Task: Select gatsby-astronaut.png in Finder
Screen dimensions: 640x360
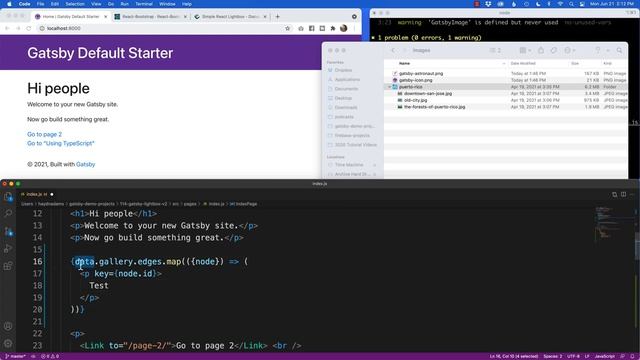Action: tap(421, 73)
